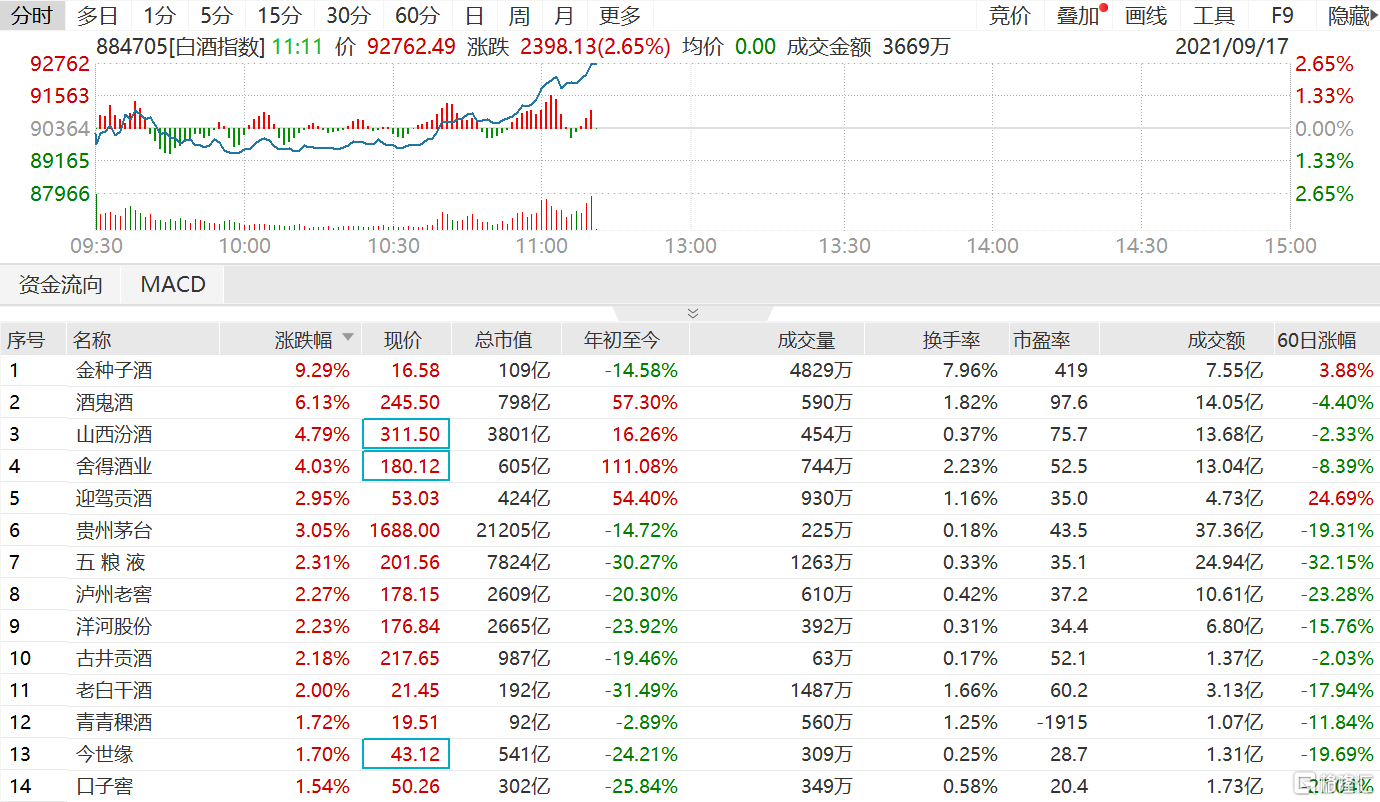Select the 口子窖 stock row

point(690,786)
